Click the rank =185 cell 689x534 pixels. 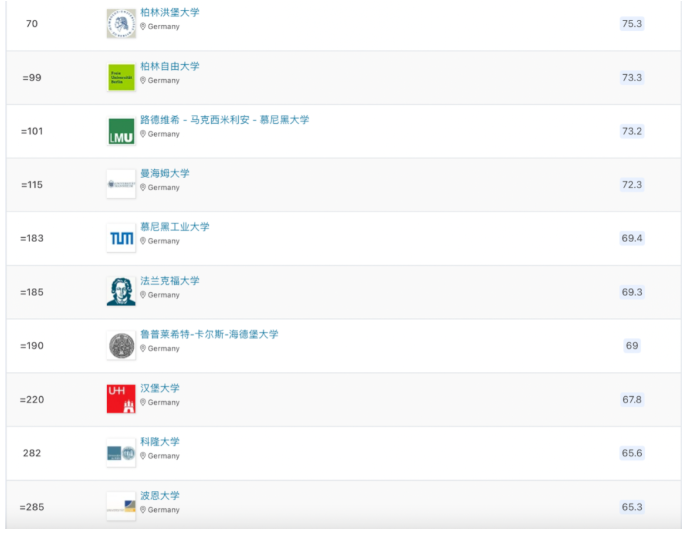tap(32, 292)
